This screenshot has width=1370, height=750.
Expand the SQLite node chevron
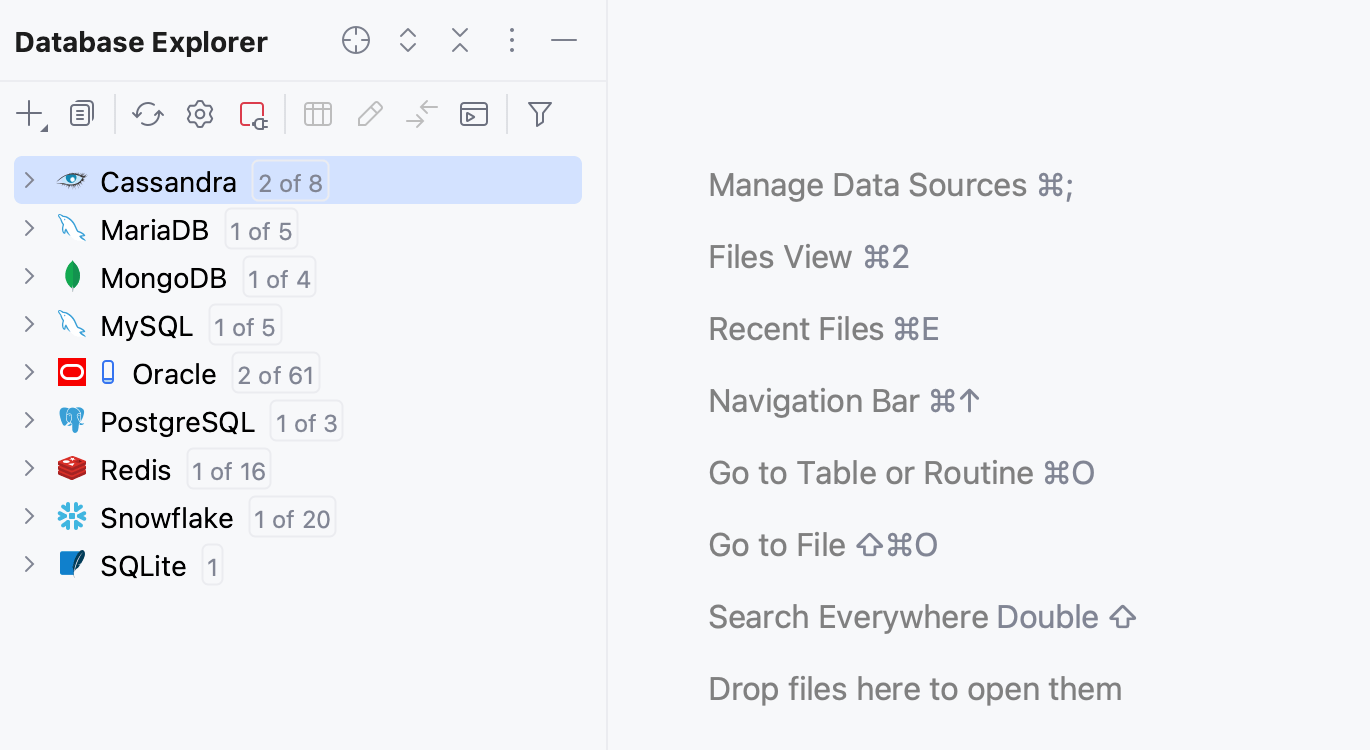[30, 565]
